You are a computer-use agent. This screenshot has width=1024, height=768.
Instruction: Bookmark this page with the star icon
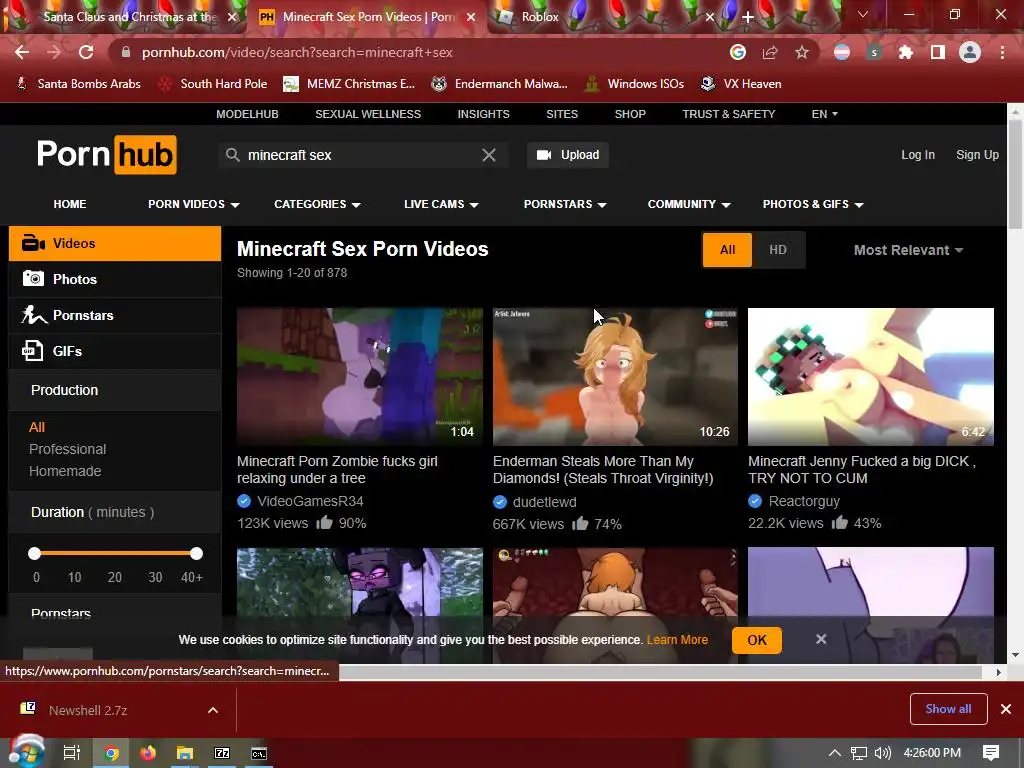click(802, 52)
